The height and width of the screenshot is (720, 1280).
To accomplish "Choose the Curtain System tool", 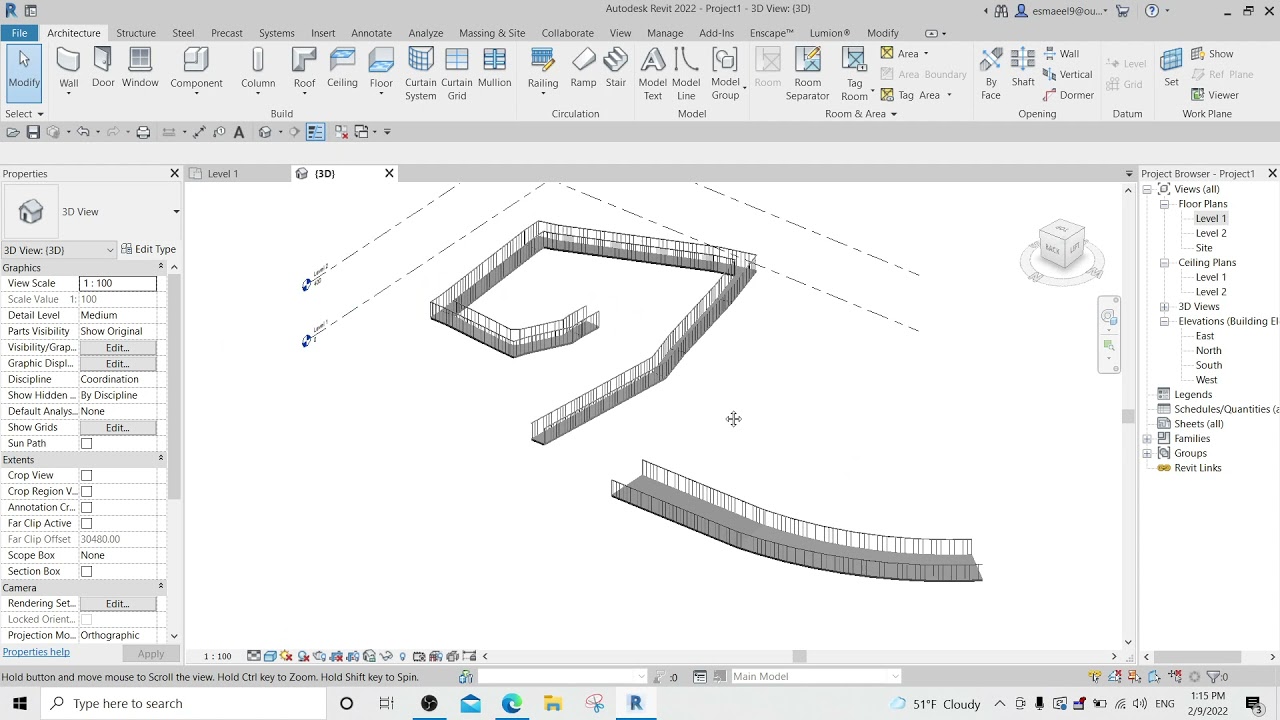I will 421,74.
